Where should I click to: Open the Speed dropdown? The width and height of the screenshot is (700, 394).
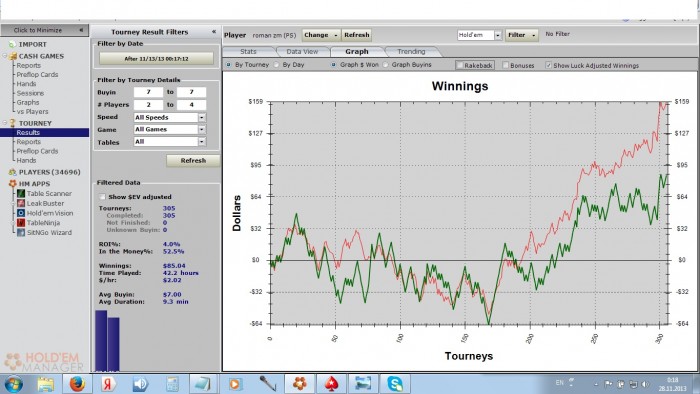point(202,117)
